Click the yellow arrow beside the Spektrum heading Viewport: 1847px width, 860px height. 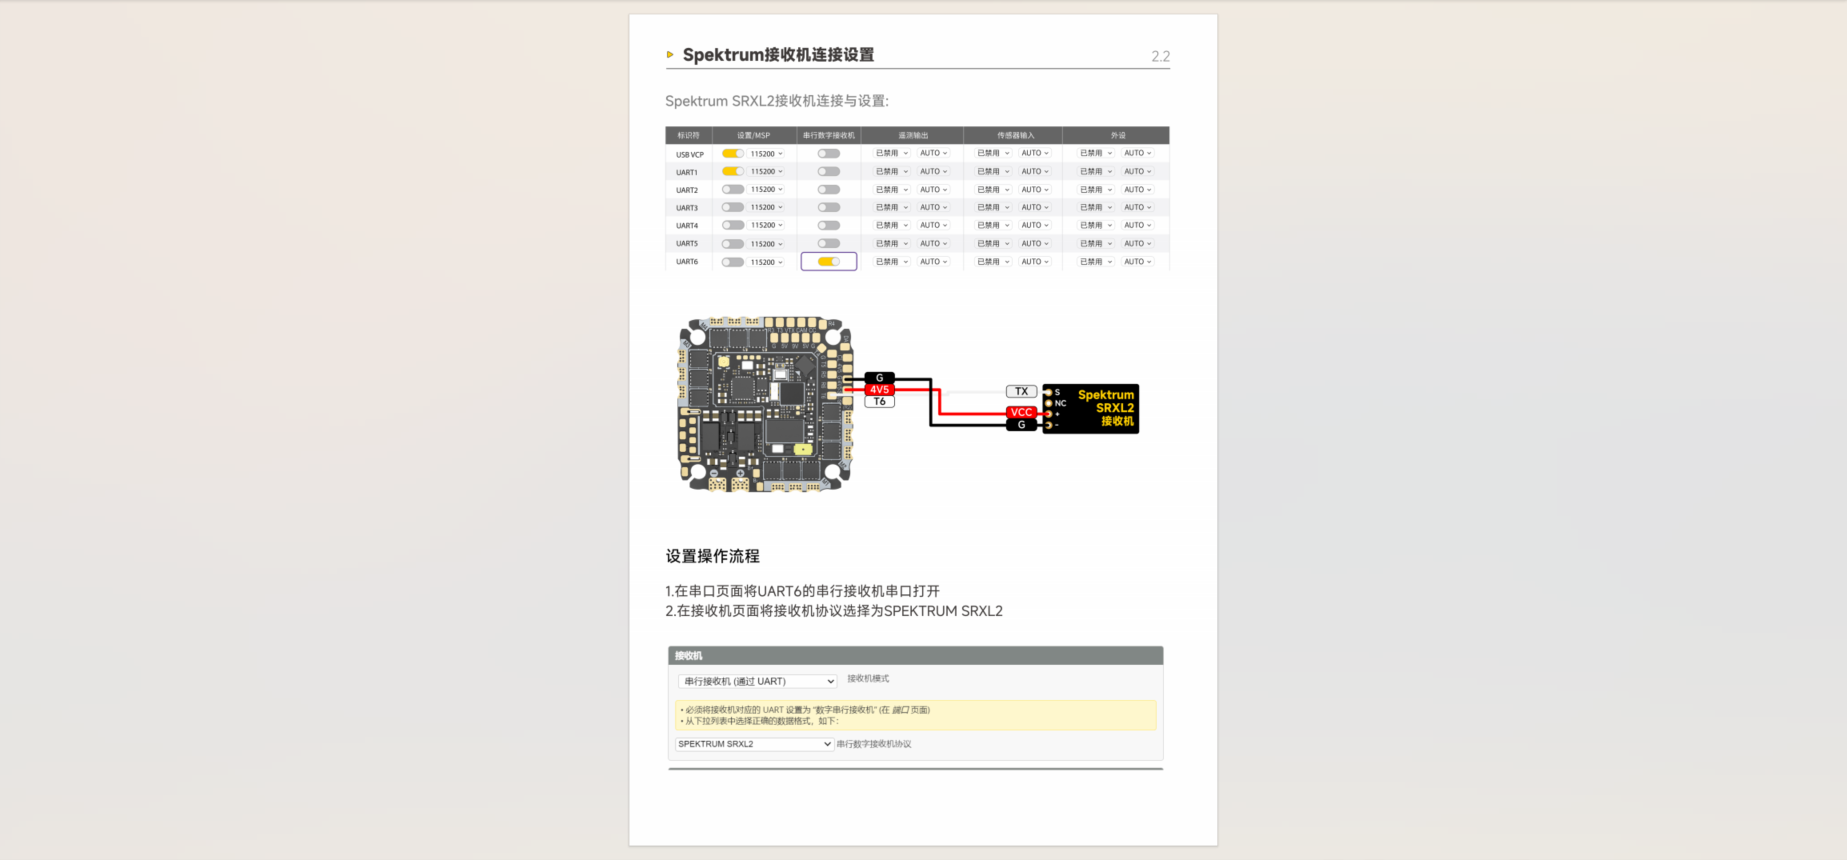670,55
